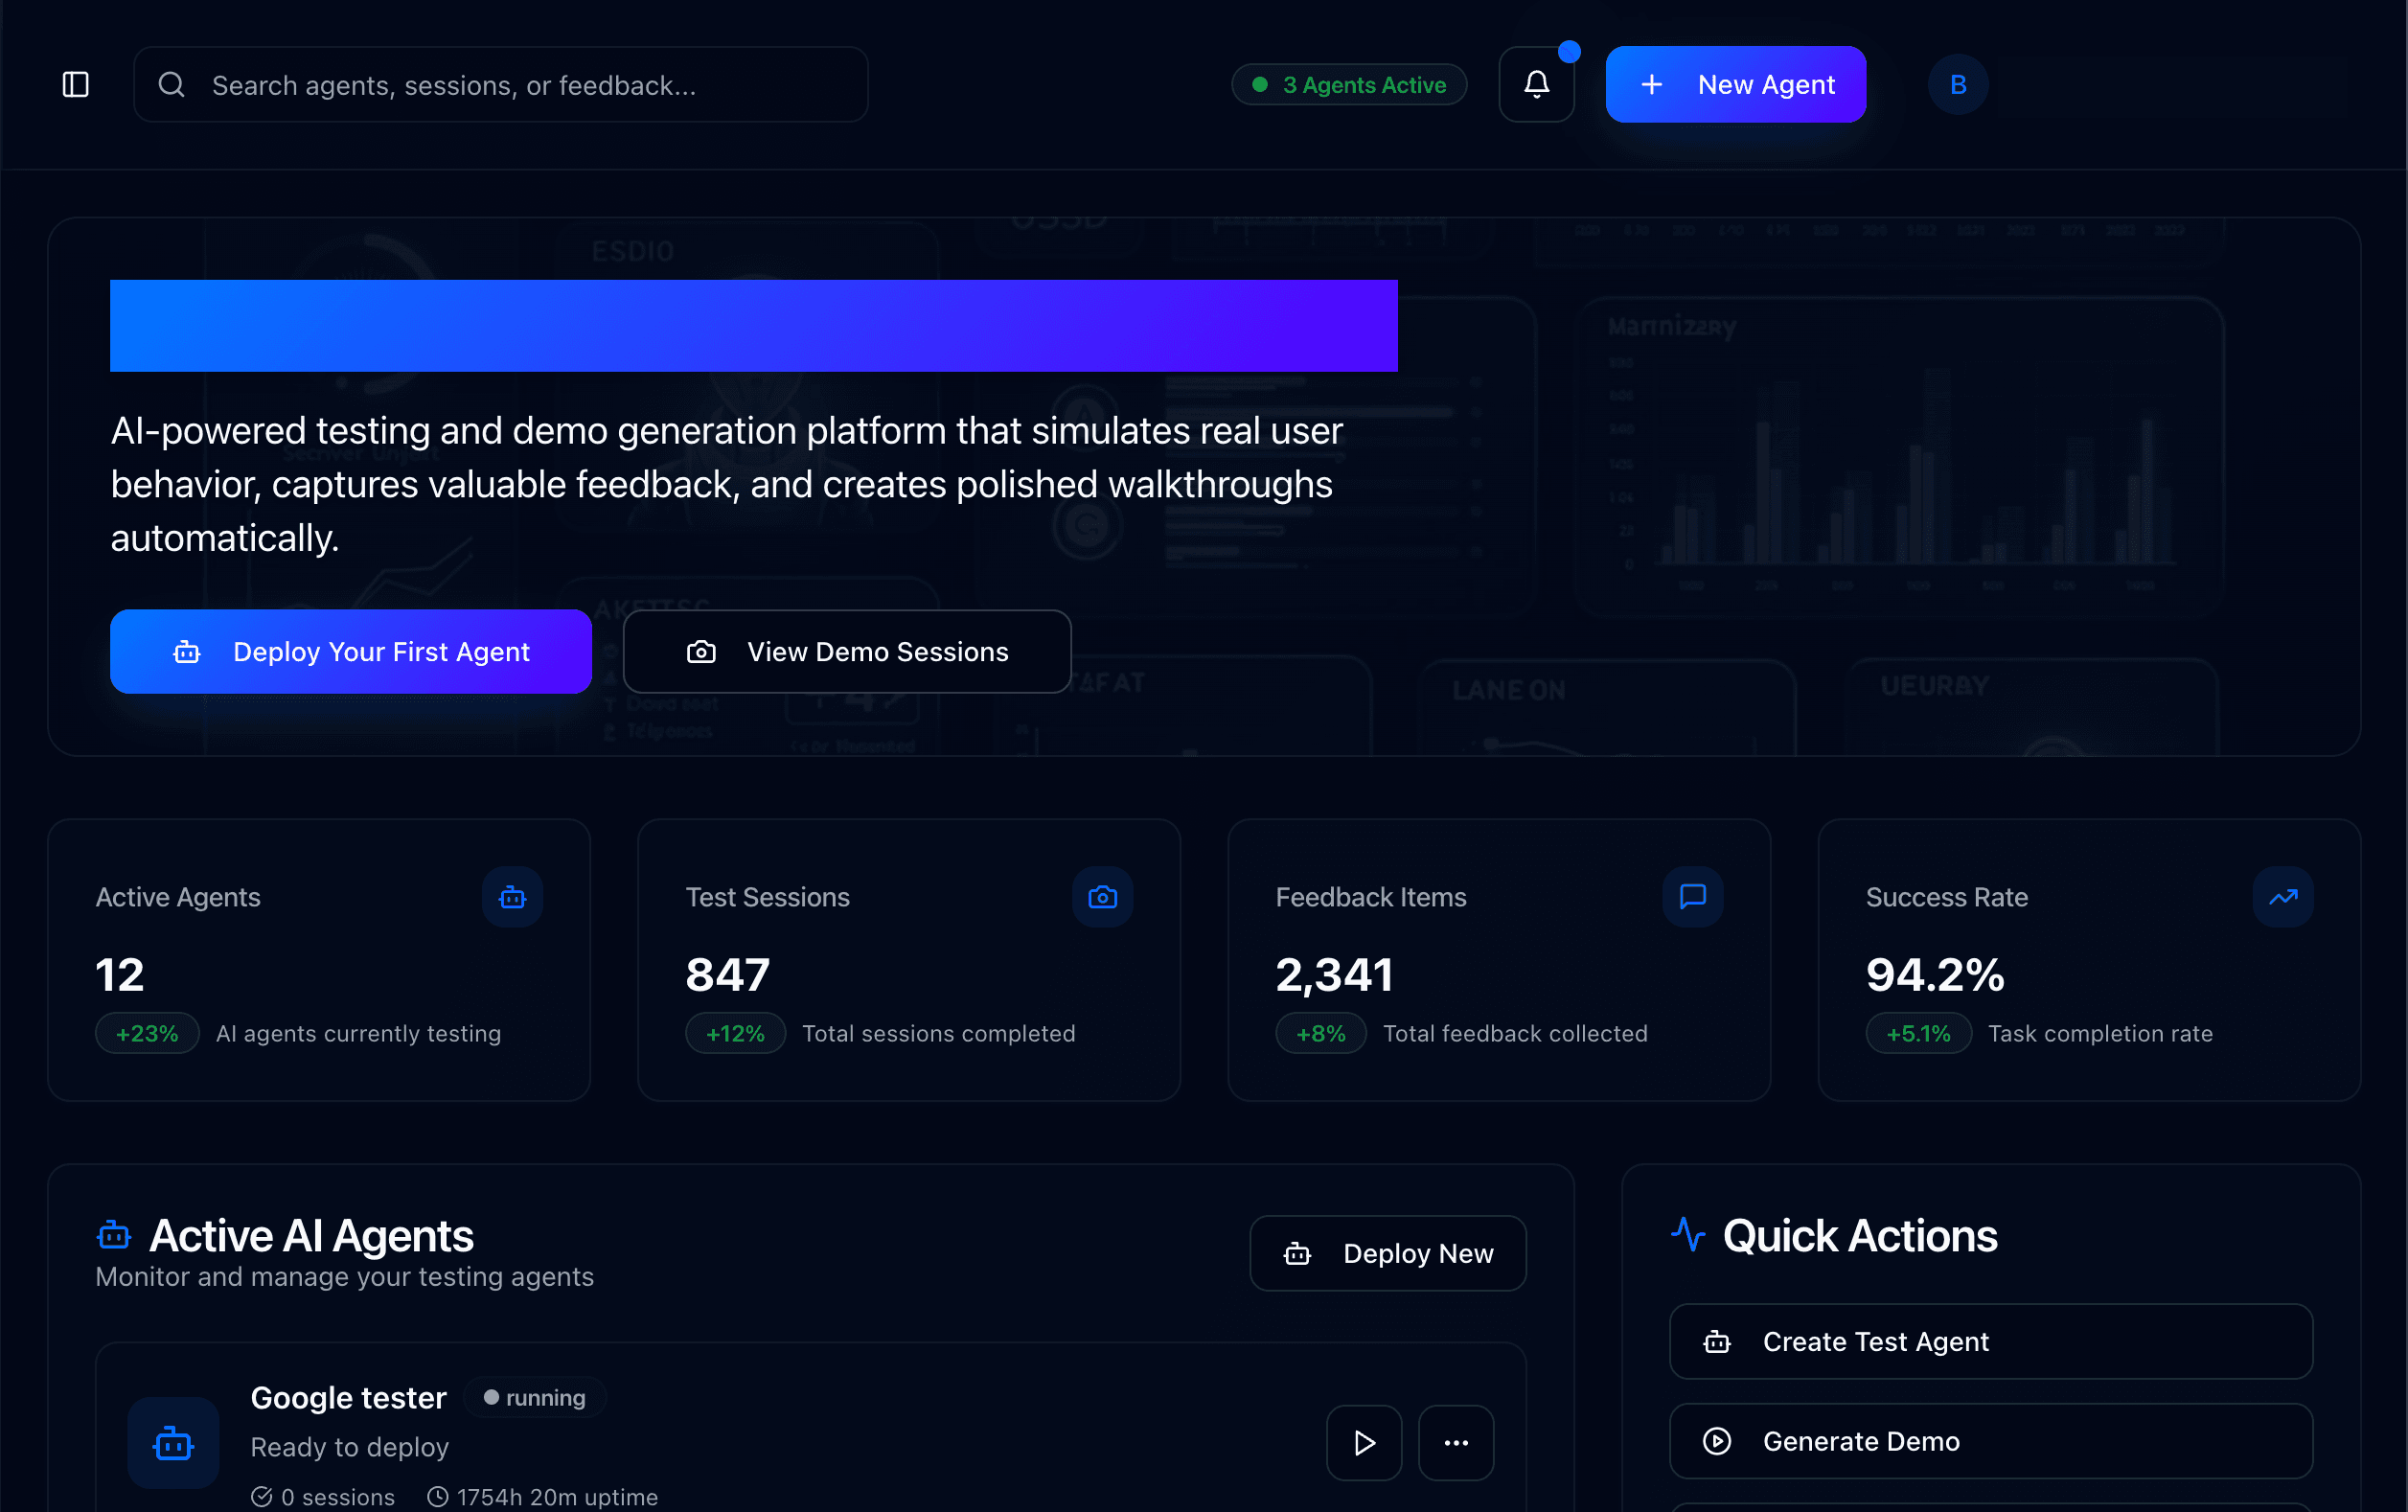Click Deploy Your First Agent
The height and width of the screenshot is (1512, 2408).
pos(350,651)
